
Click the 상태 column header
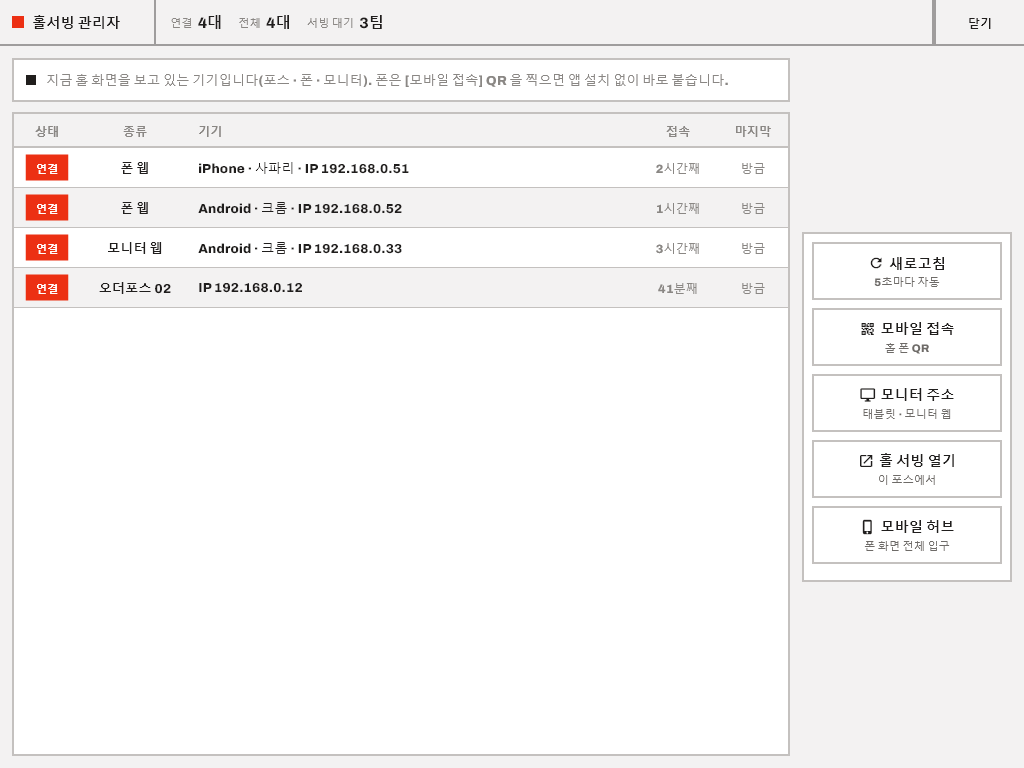click(x=47, y=131)
